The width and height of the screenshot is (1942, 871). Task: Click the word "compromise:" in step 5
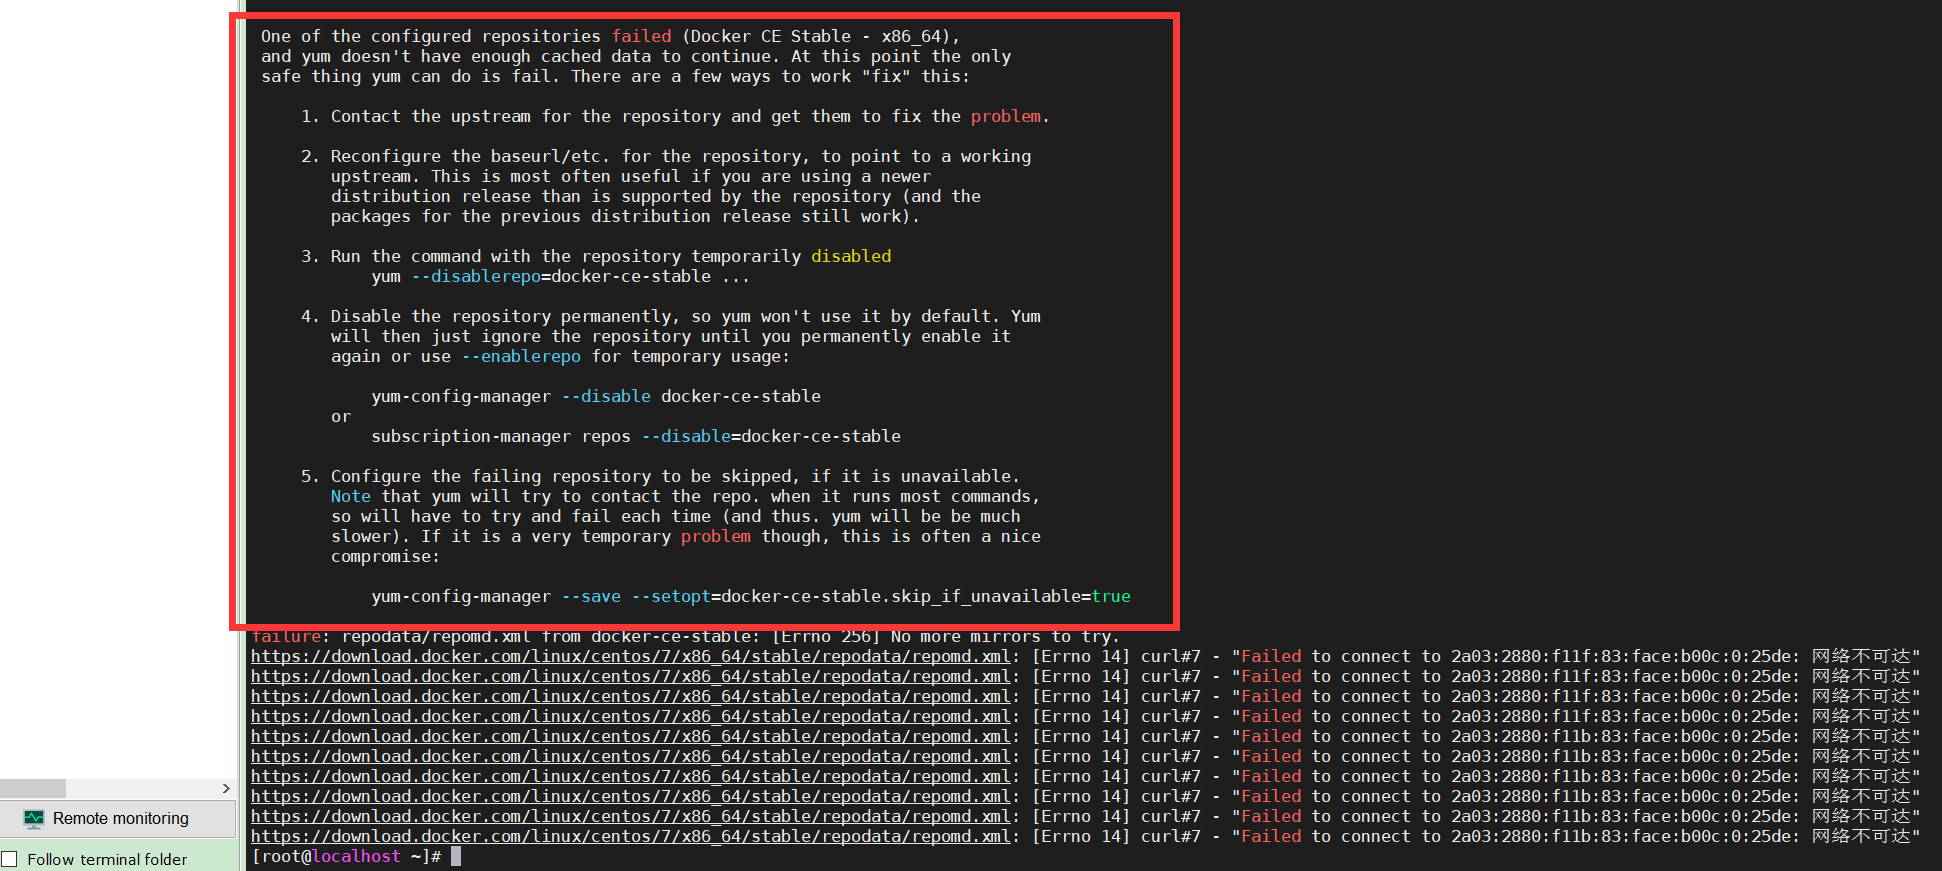tap(386, 556)
